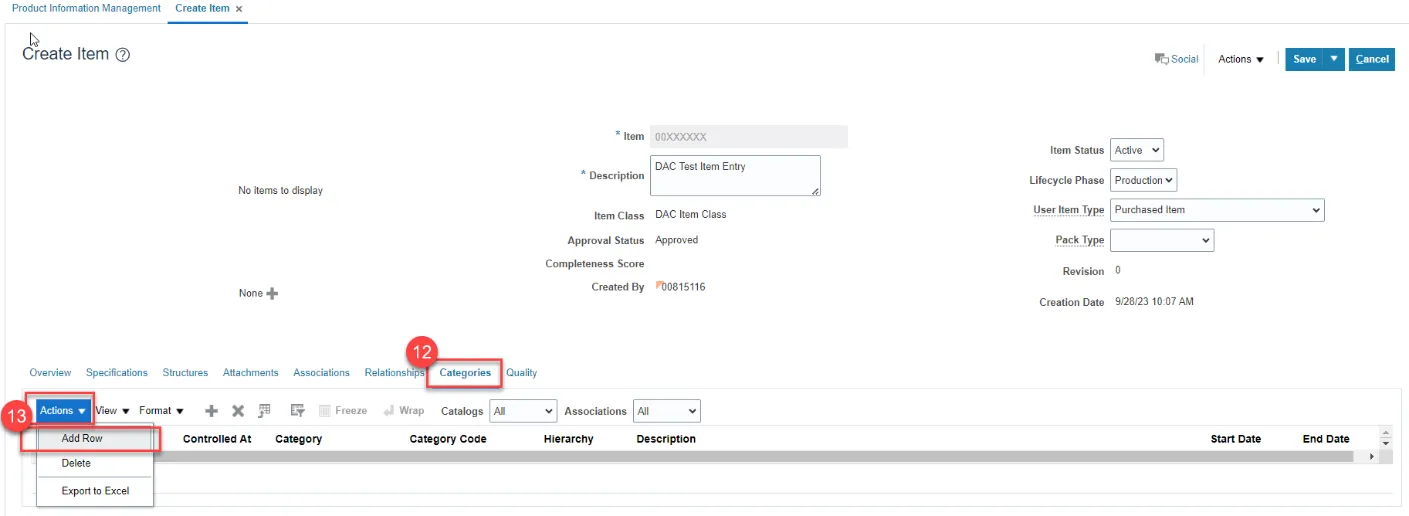Click the plus icon next to None
Viewport: 1409px width, 516px height.
(272, 293)
